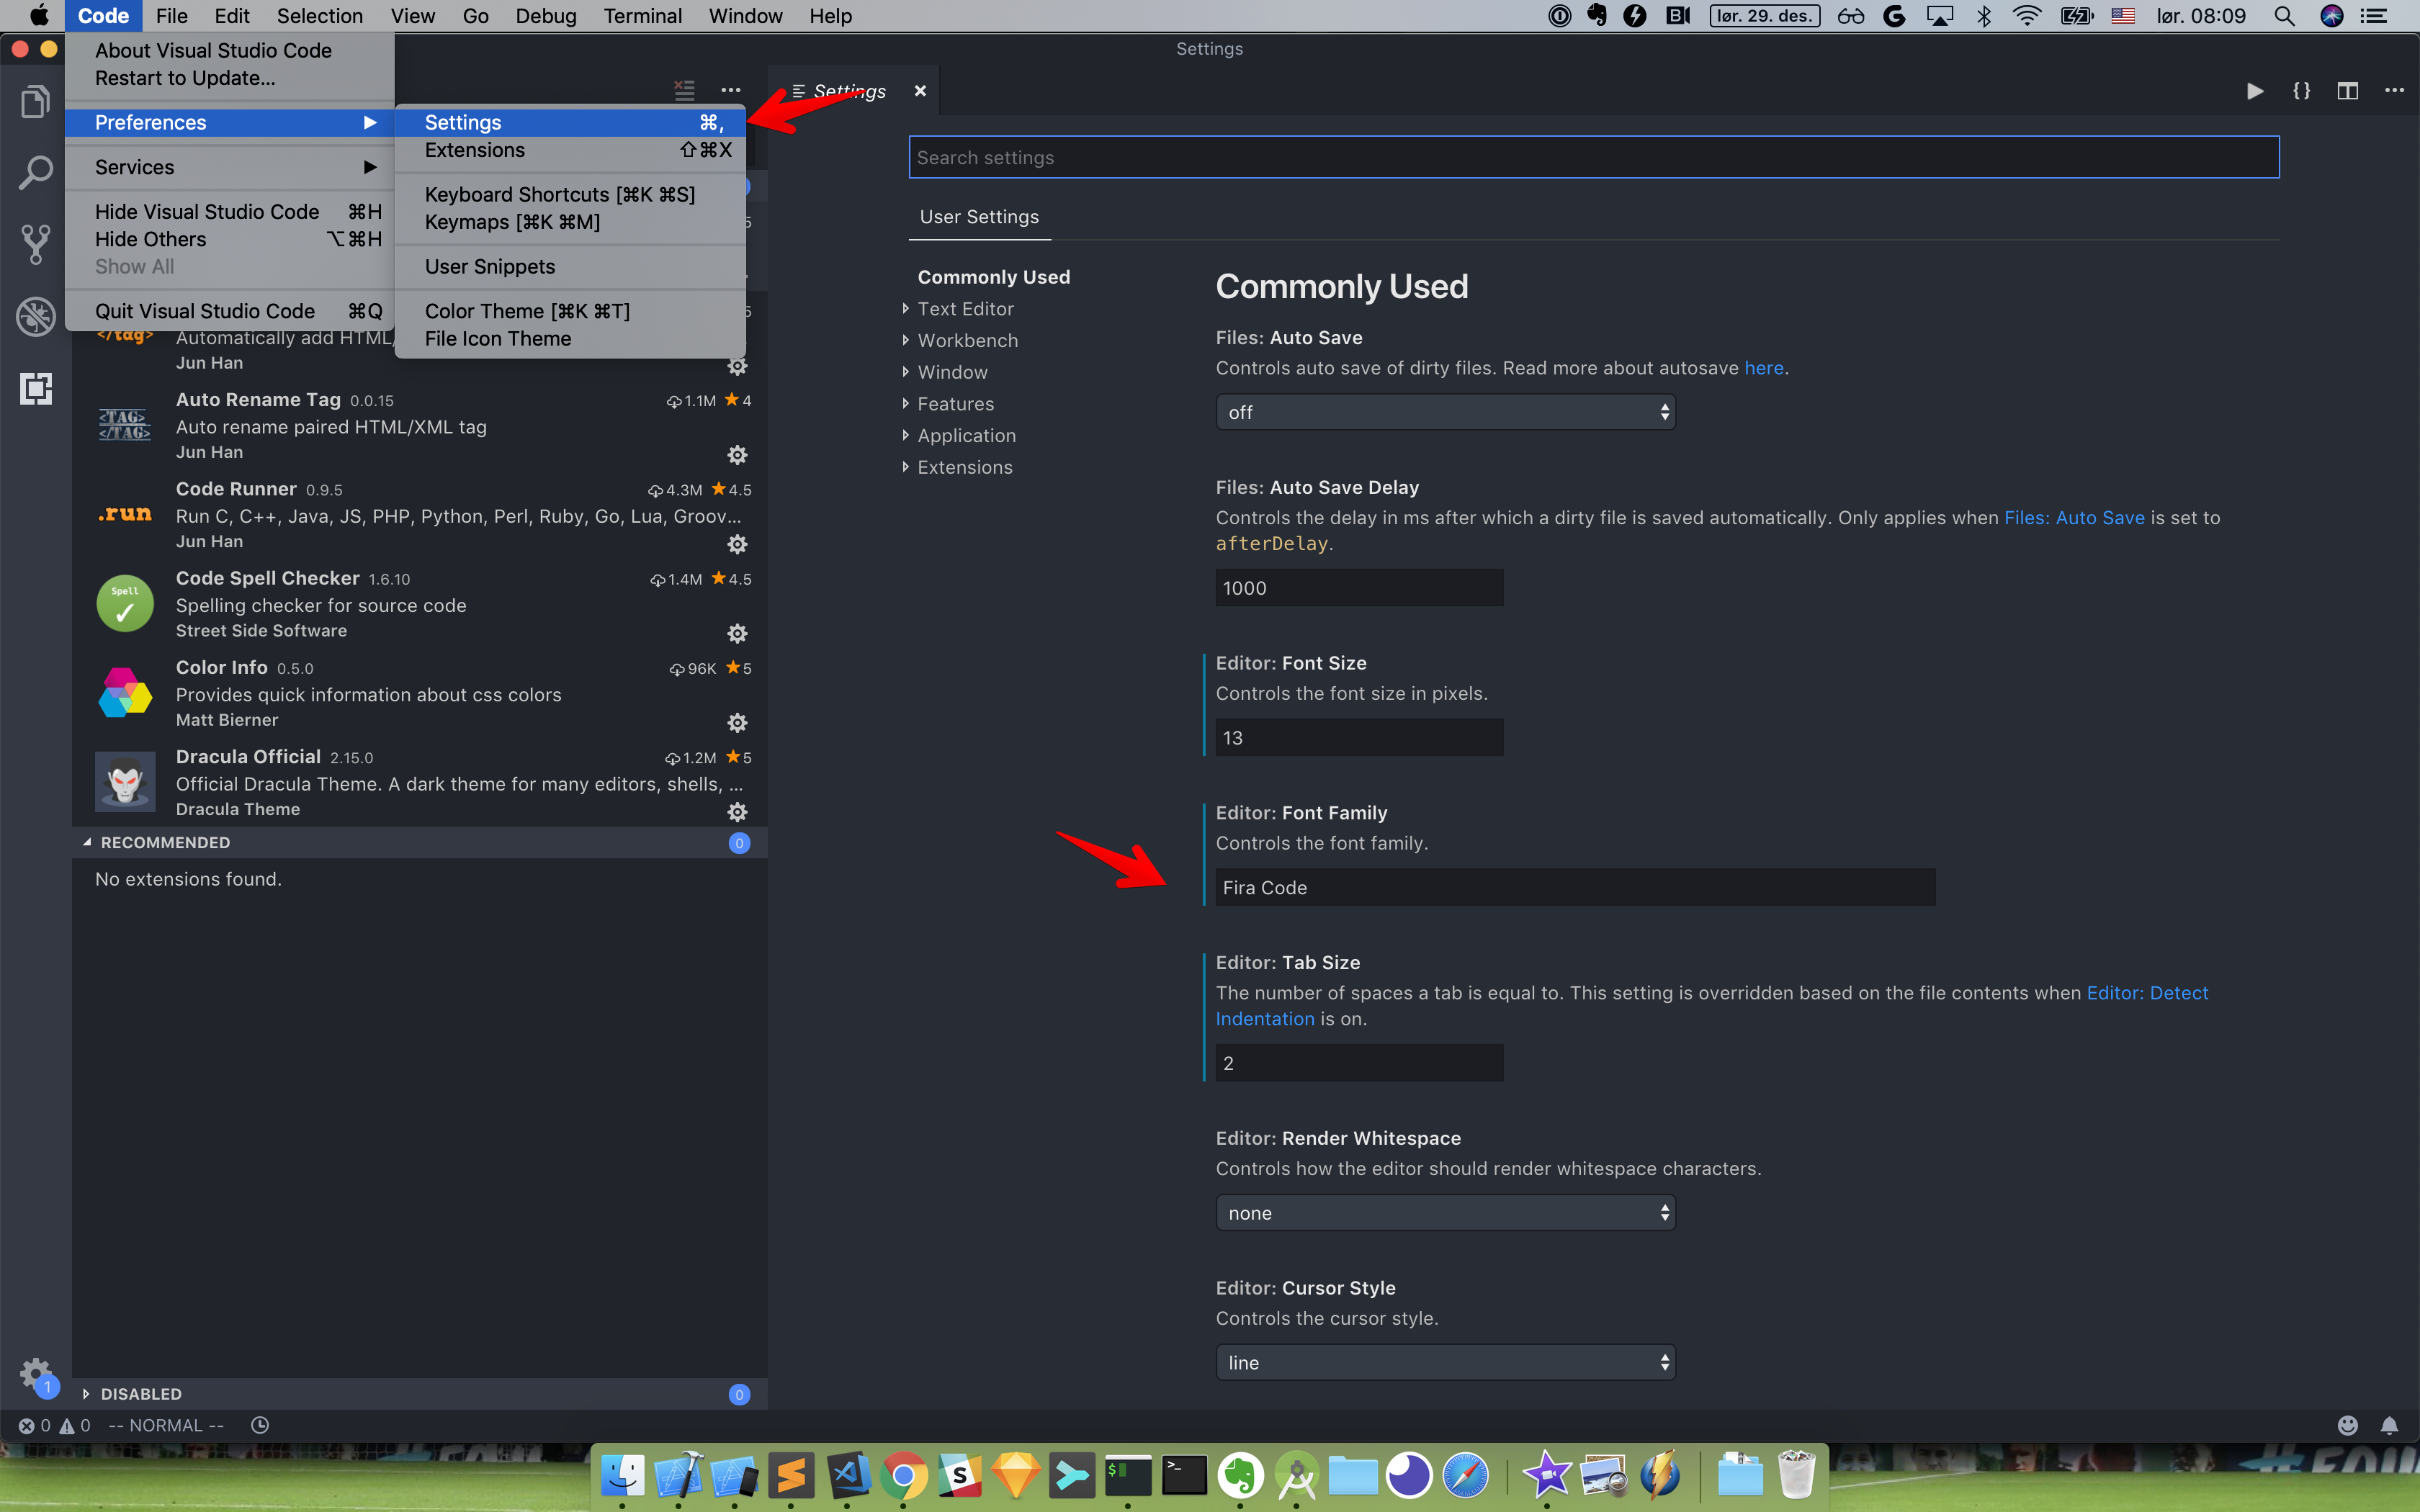This screenshot has width=2420, height=1512.
Task: Expand the DISABLED extensions section
Action: (x=419, y=1393)
